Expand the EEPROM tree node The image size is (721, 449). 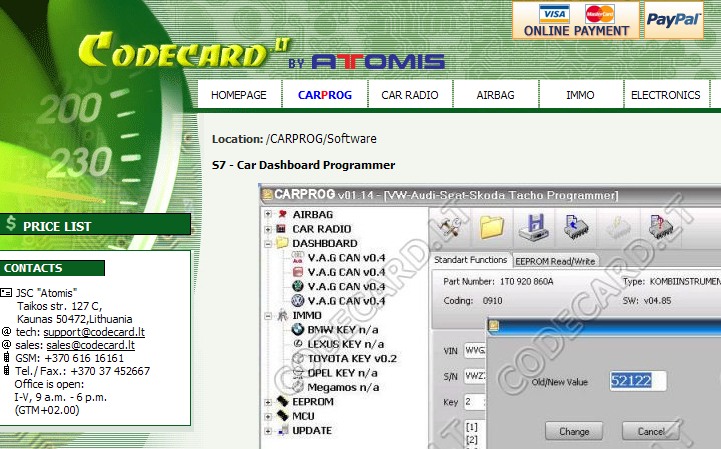point(268,402)
